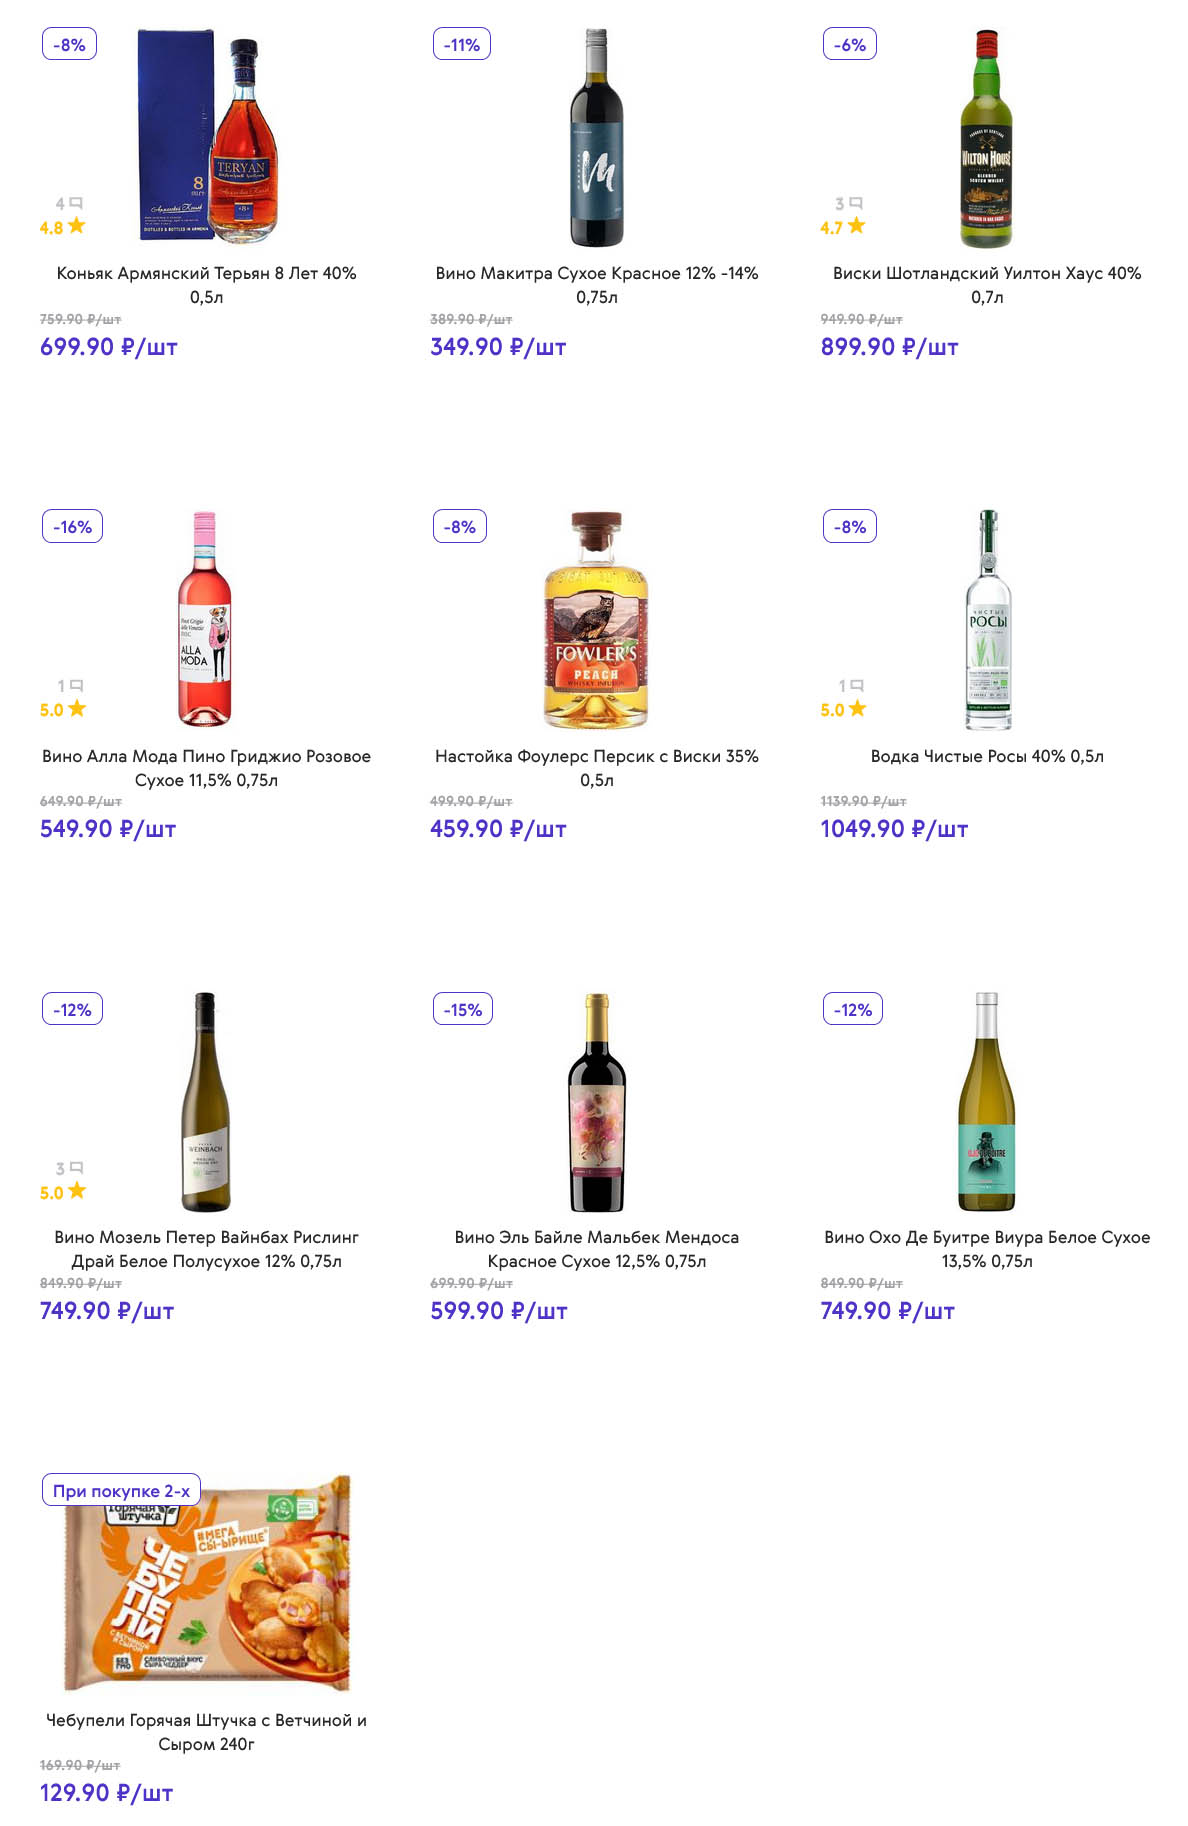Click the -11% discount badge on Макитра wine
1188x1826 pixels.
(x=462, y=45)
